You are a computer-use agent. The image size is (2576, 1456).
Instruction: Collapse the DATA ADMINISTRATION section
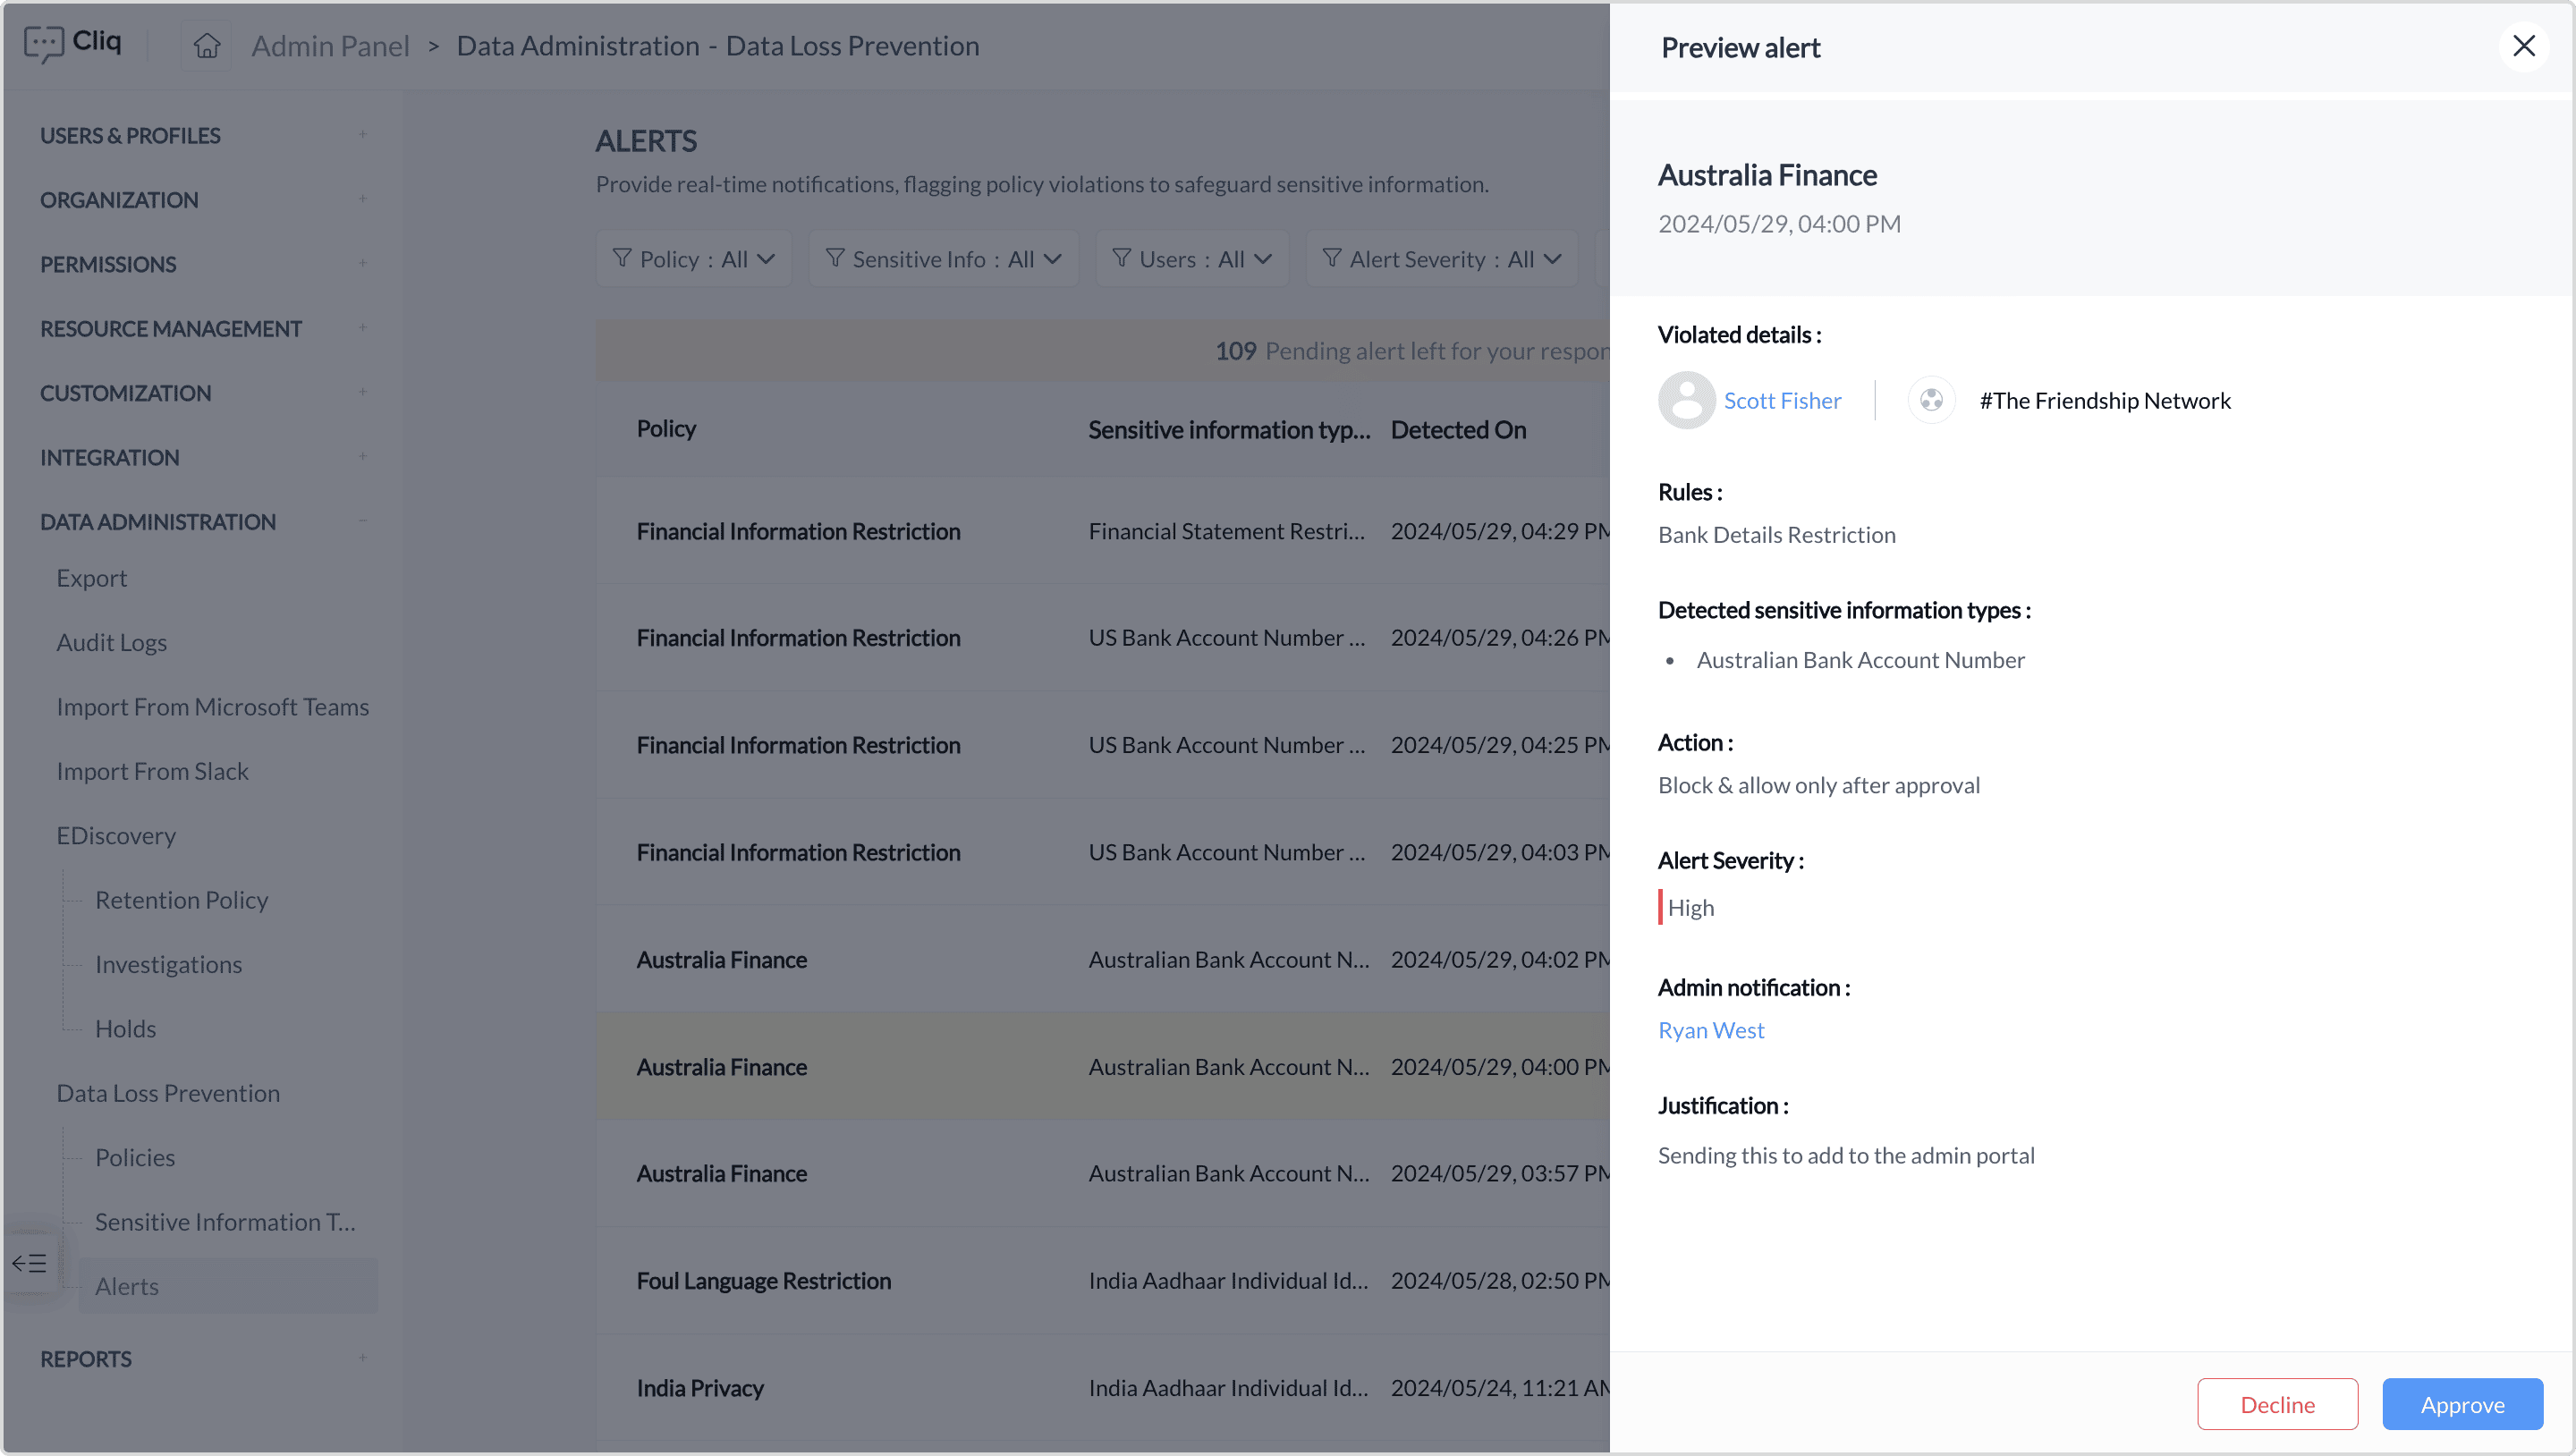[x=362, y=521]
